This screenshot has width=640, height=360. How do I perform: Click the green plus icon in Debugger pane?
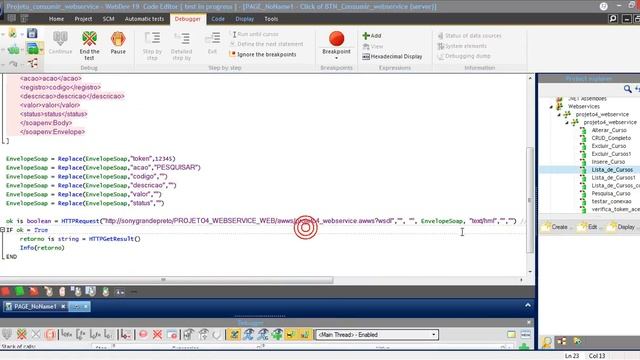point(524,347)
